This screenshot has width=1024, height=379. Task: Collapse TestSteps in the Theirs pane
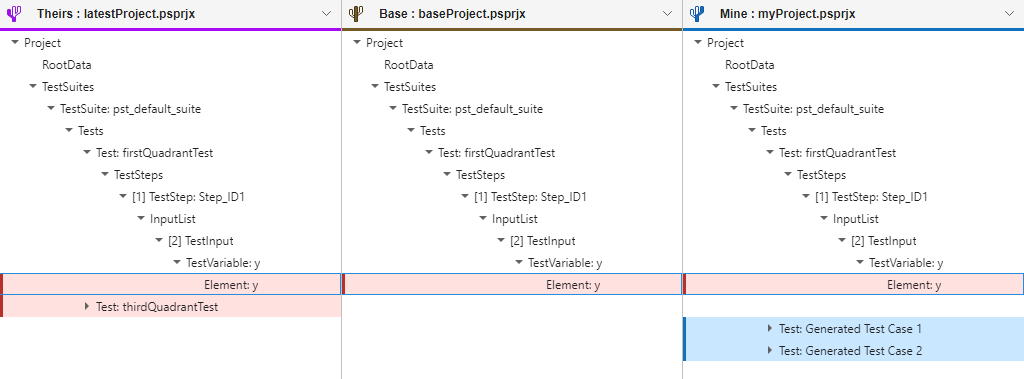coord(105,174)
